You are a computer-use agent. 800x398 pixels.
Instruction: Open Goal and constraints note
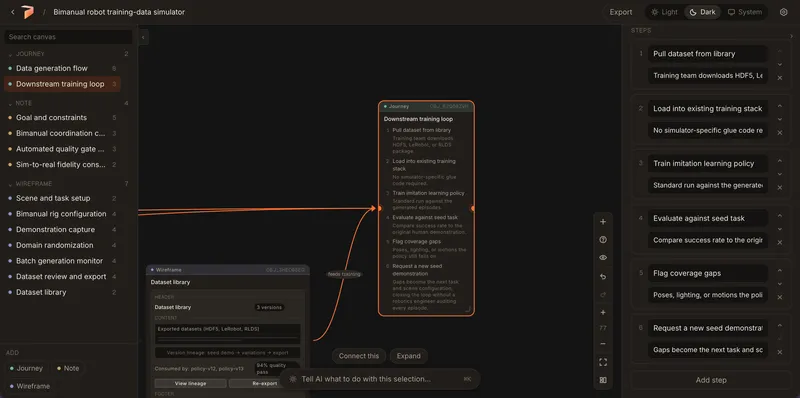[x=63, y=118]
